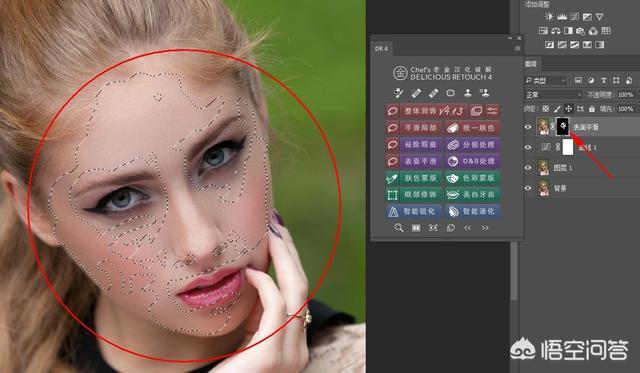640x373 pixels.
Task: Click the 美白牙齿 teeth whitening button
Action: tap(472, 195)
